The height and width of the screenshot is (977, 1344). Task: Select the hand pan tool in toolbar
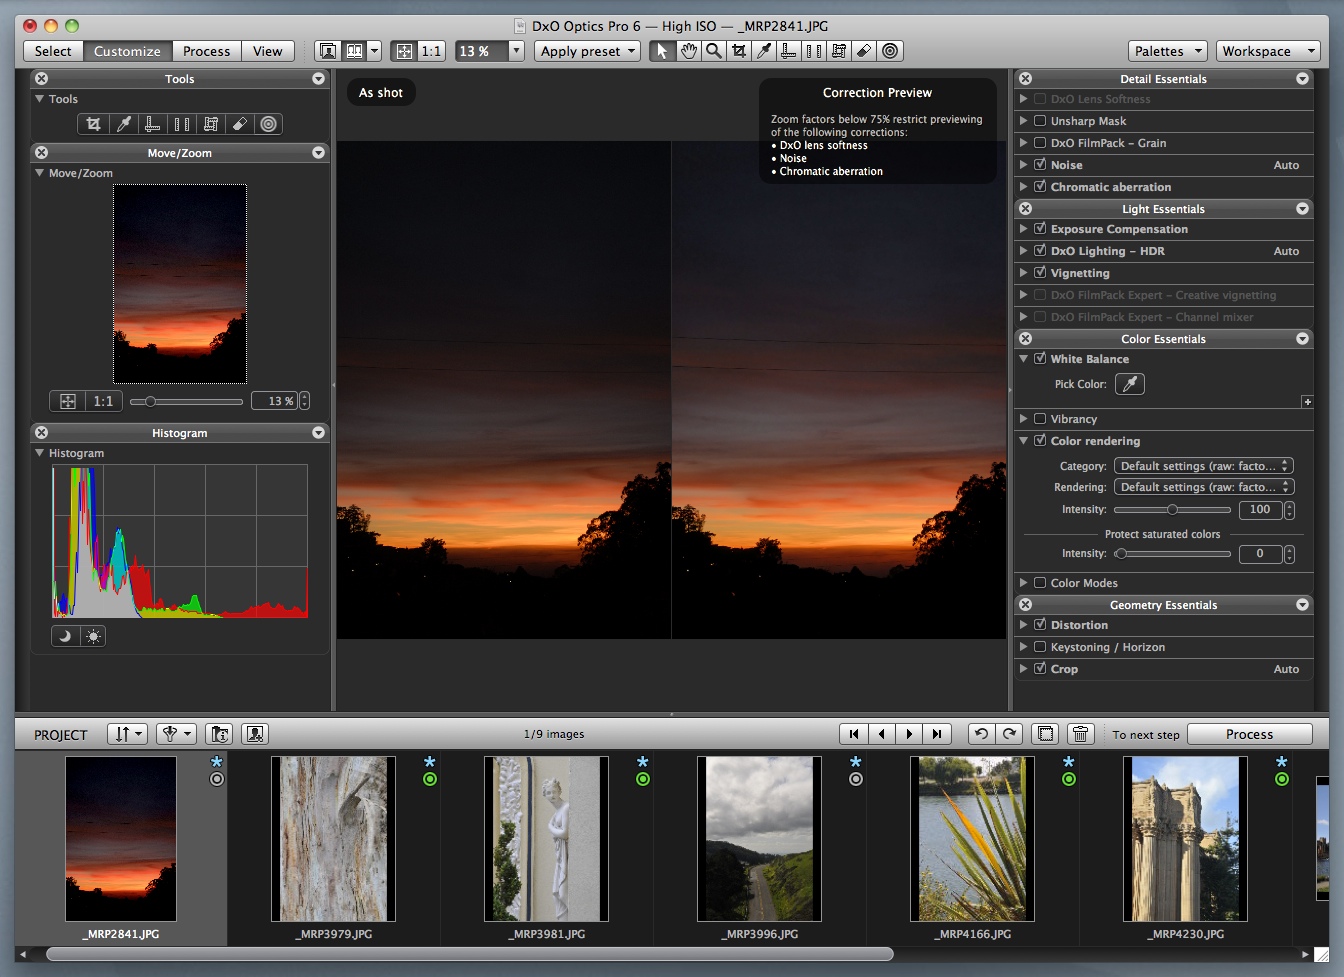(x=688, y=51)
